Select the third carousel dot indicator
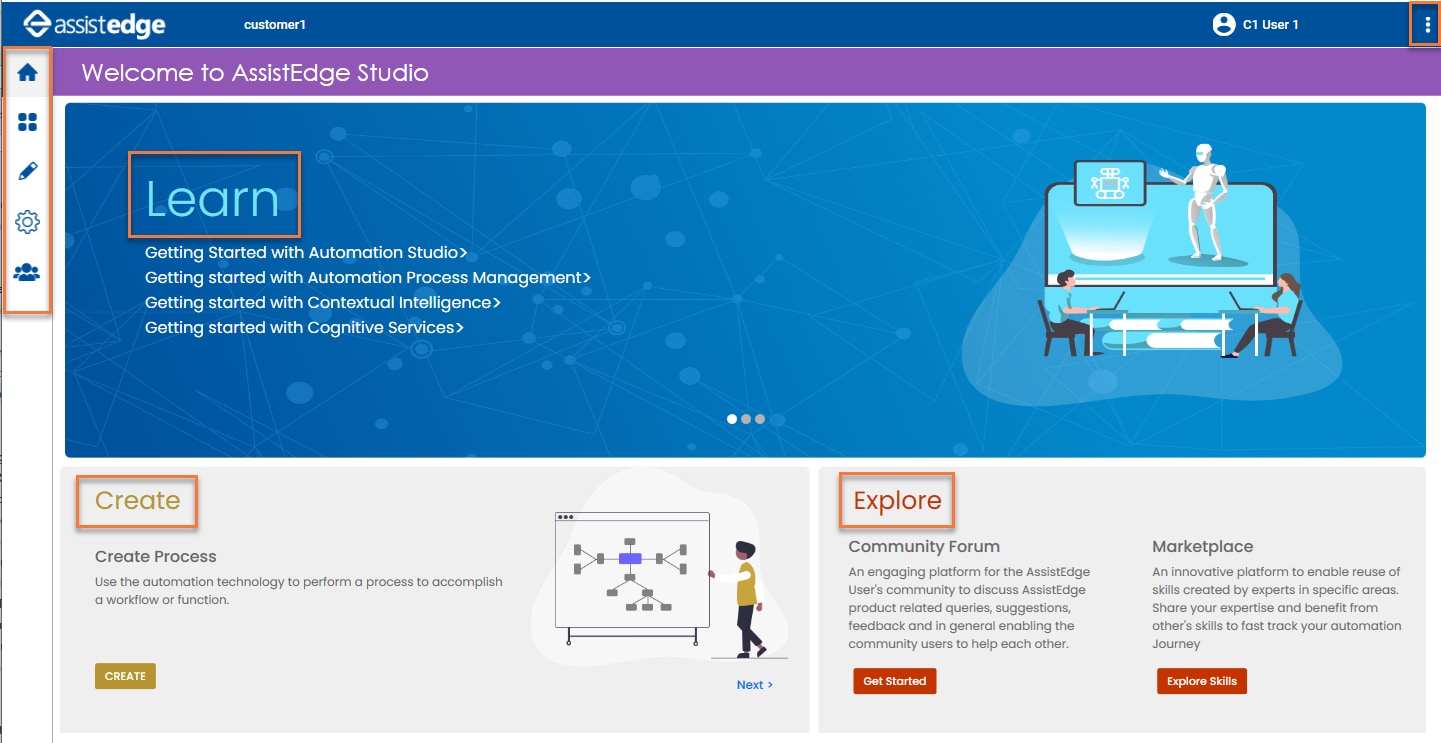 760,419
